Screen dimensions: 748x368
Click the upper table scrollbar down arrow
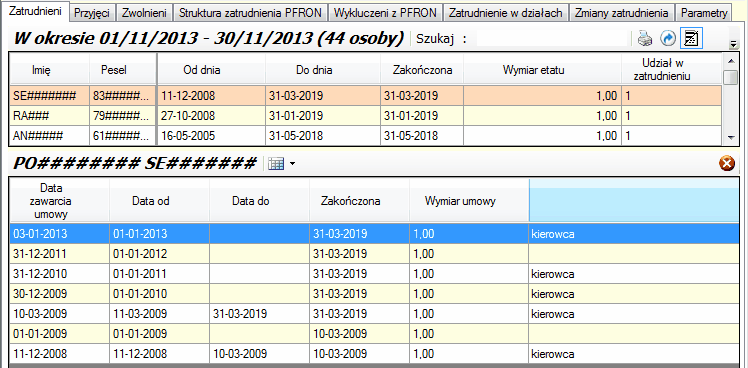(730, 138)
